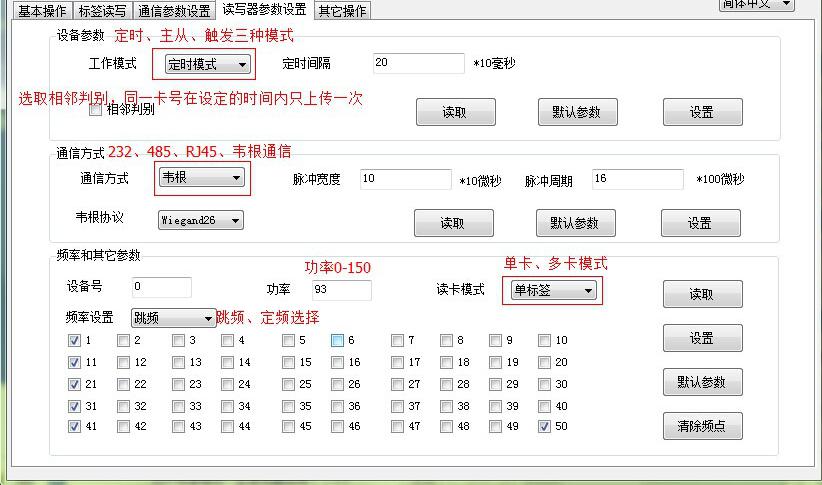Click the 清除频点 button

click(x=702, y=426)
